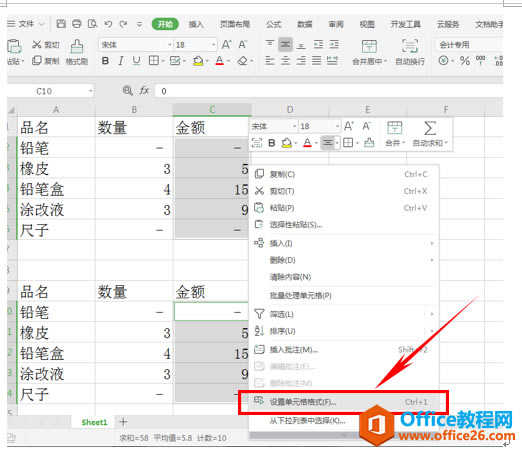This screenshot has height=453, width=522.
Task: Select cell A2 containing 铅笔
Action: [56, 147]
